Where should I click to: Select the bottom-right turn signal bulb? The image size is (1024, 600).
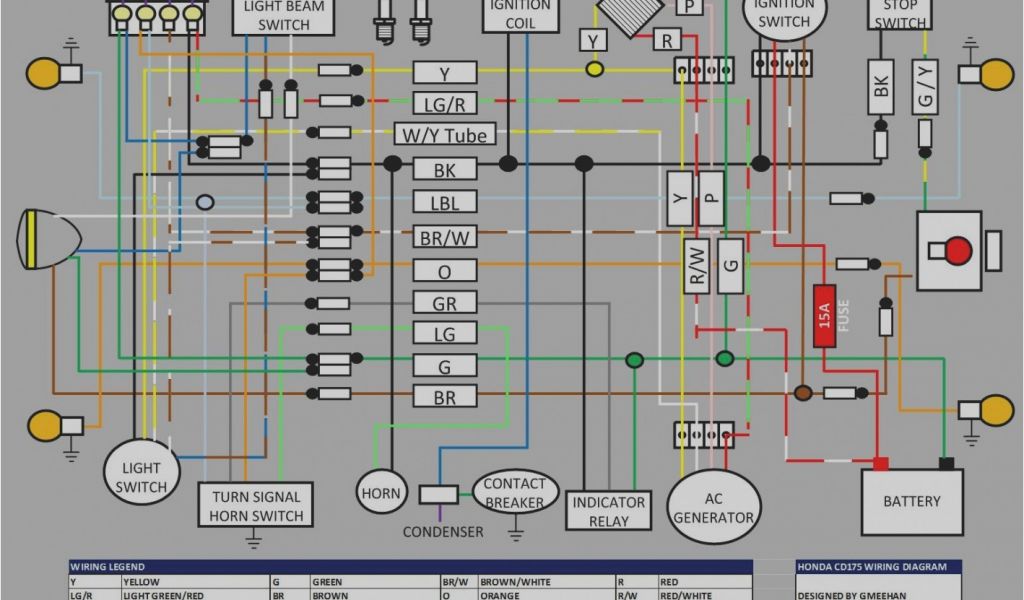[x=995, y=410]
